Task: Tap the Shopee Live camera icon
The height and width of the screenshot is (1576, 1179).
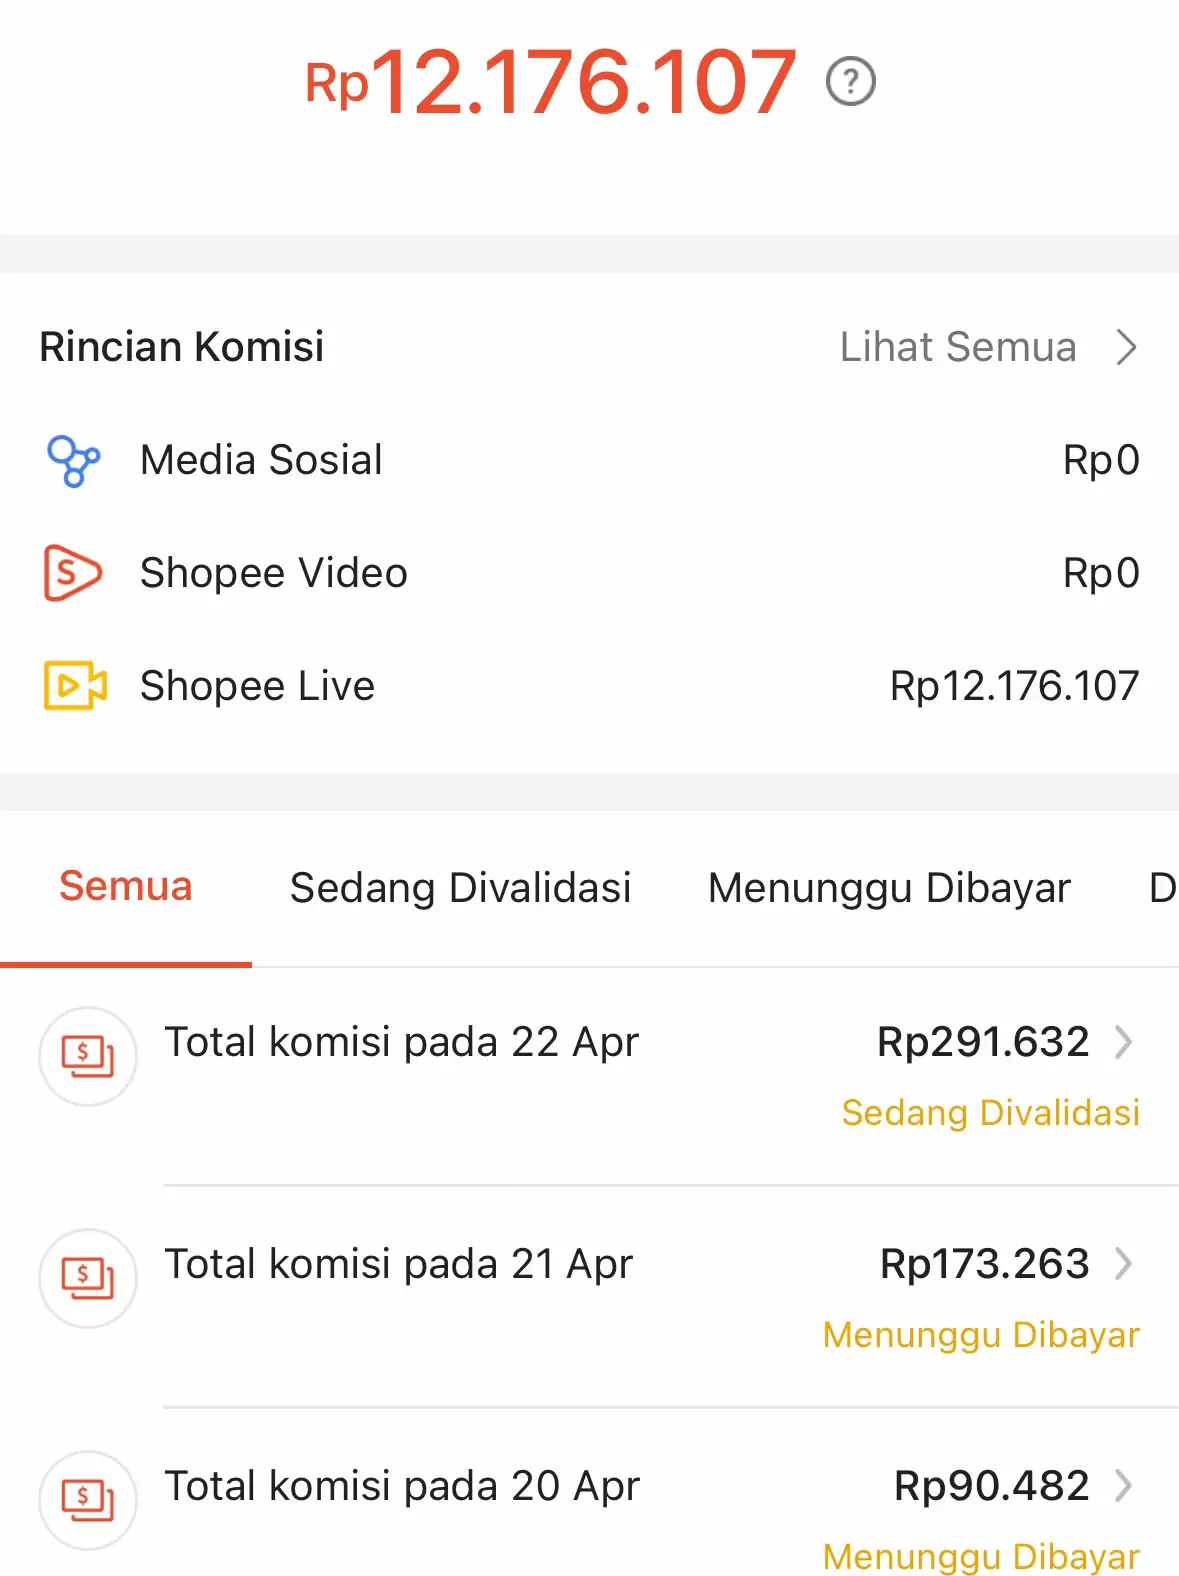Action: click(75, 686)
